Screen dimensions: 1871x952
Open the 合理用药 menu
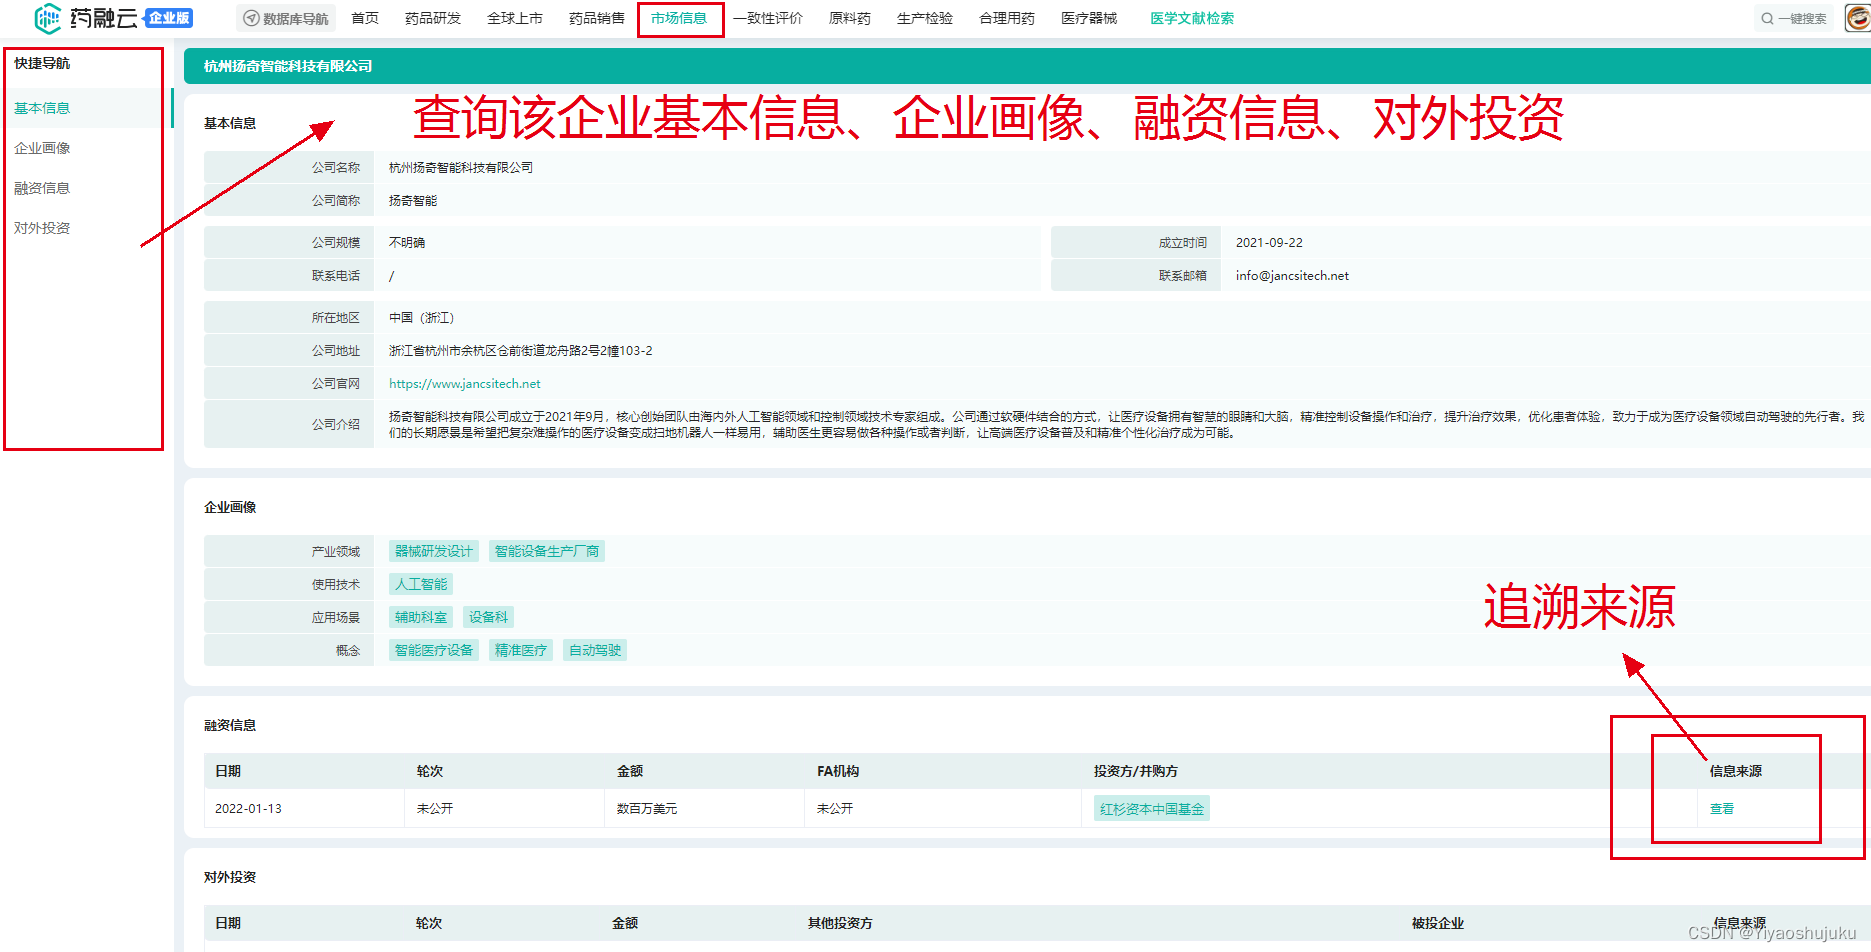[1007, 18]
